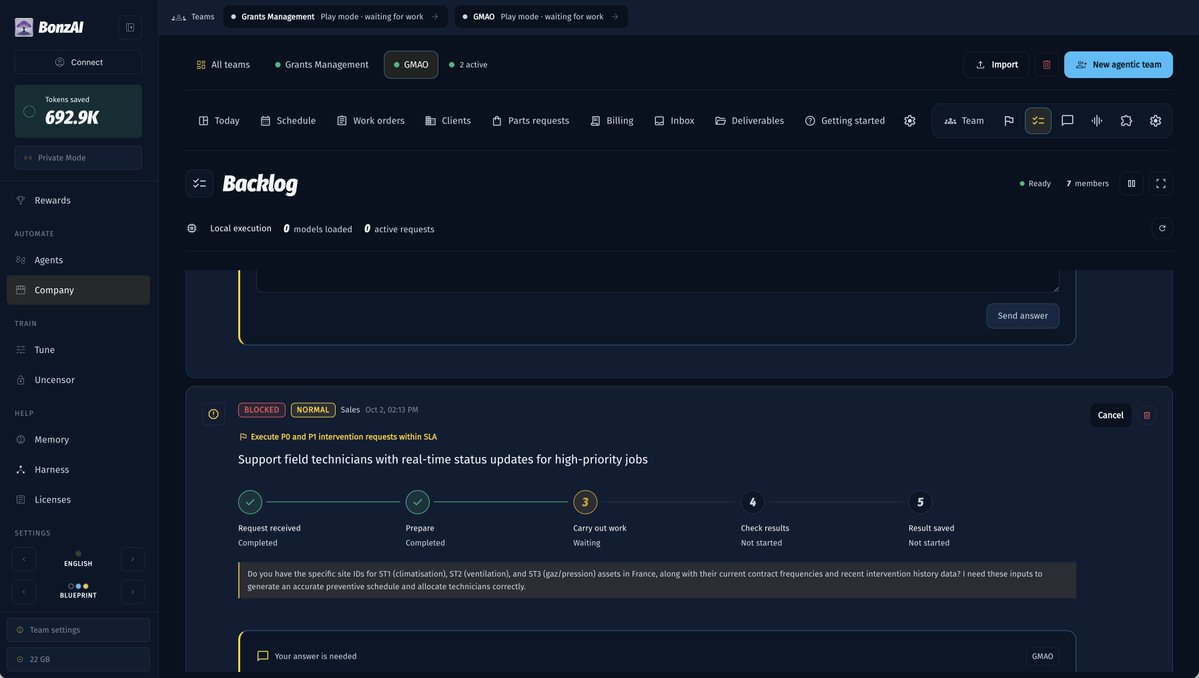Click the Send answer button
The width and height of the screenshot is (1199, 678).
coord(1022,316)
